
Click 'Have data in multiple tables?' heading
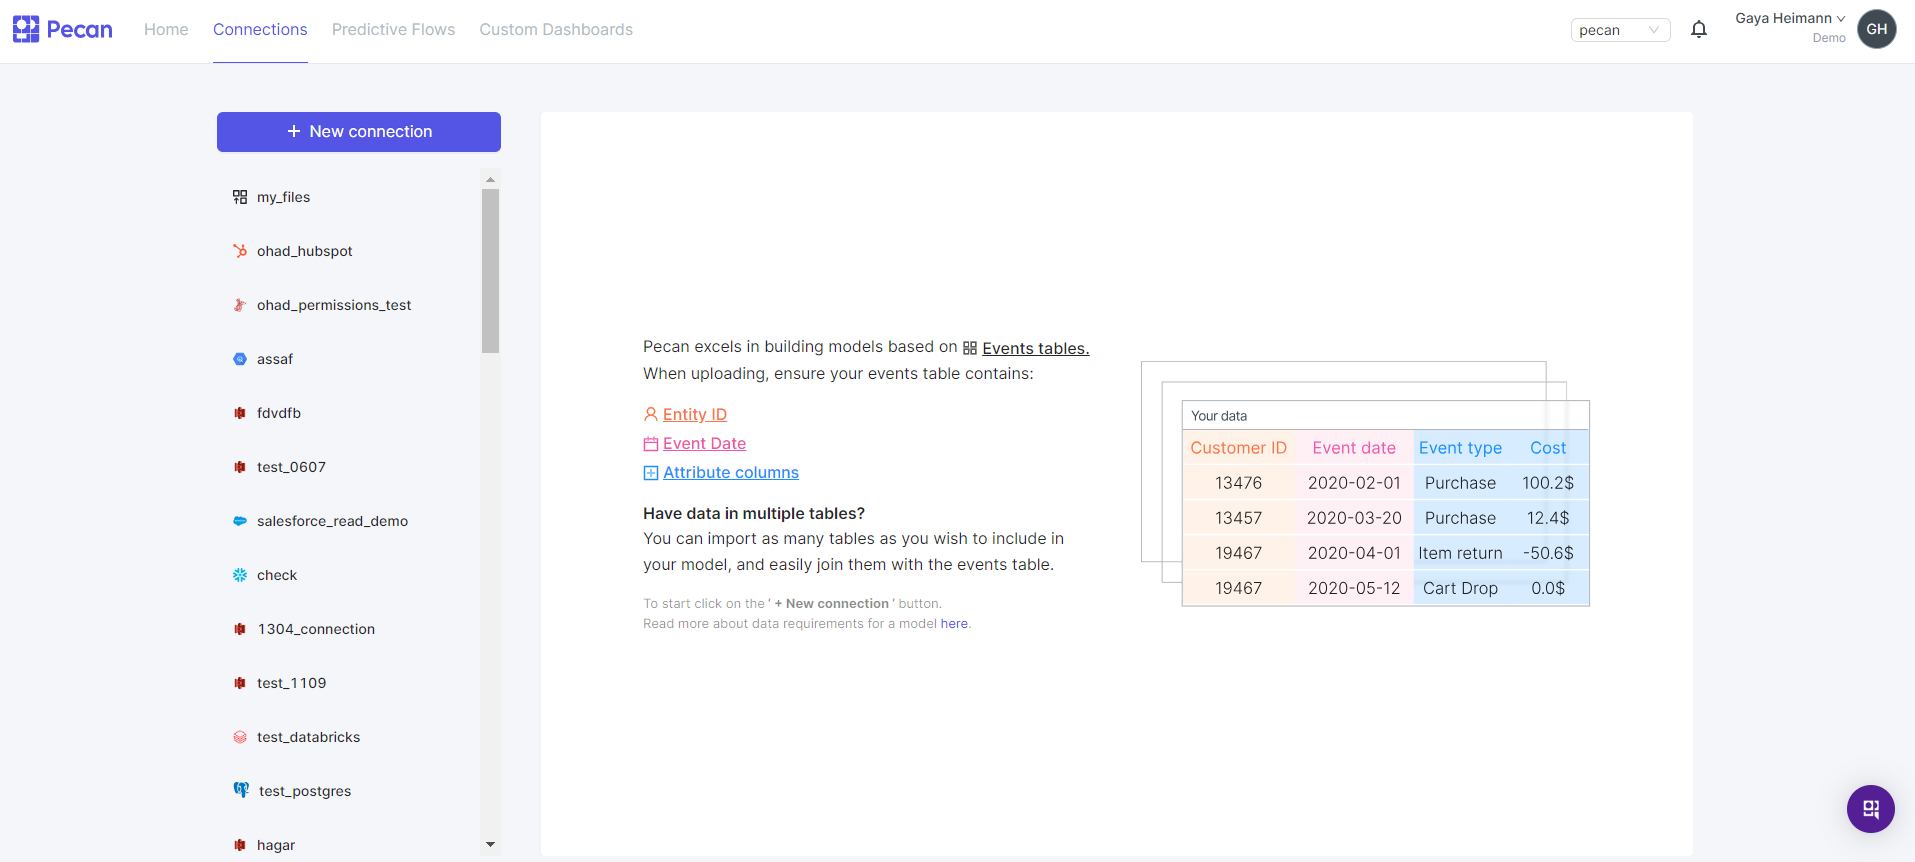[754, 513]
